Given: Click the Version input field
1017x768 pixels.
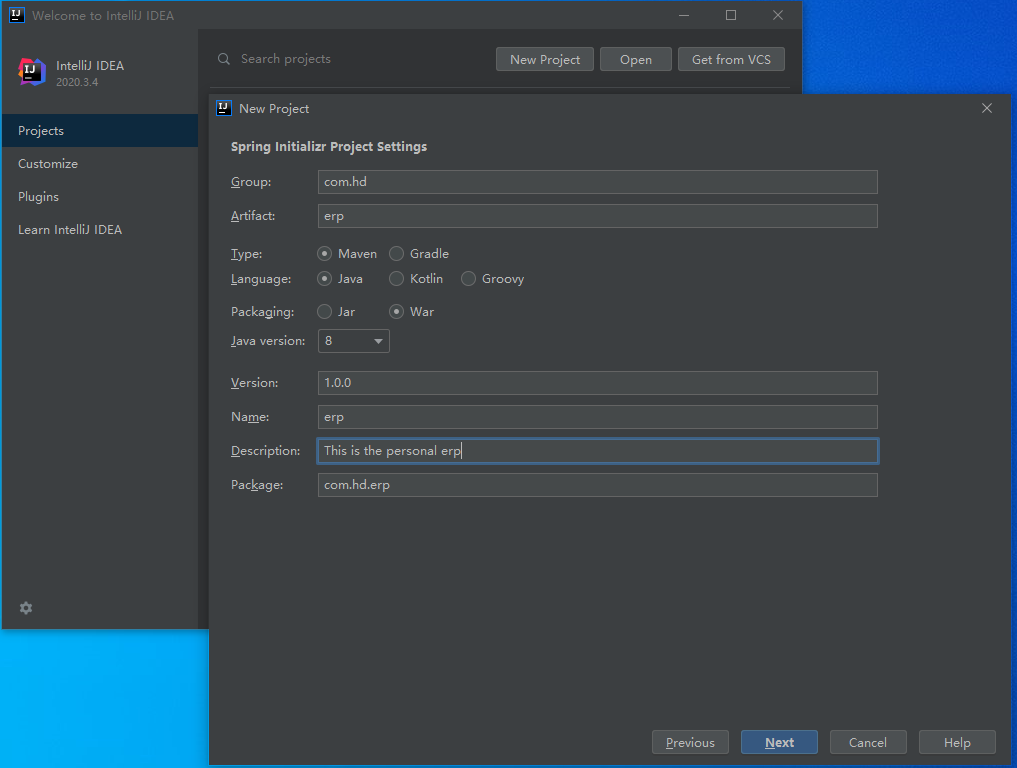Looking at the screenshot, I should [597, 383].
